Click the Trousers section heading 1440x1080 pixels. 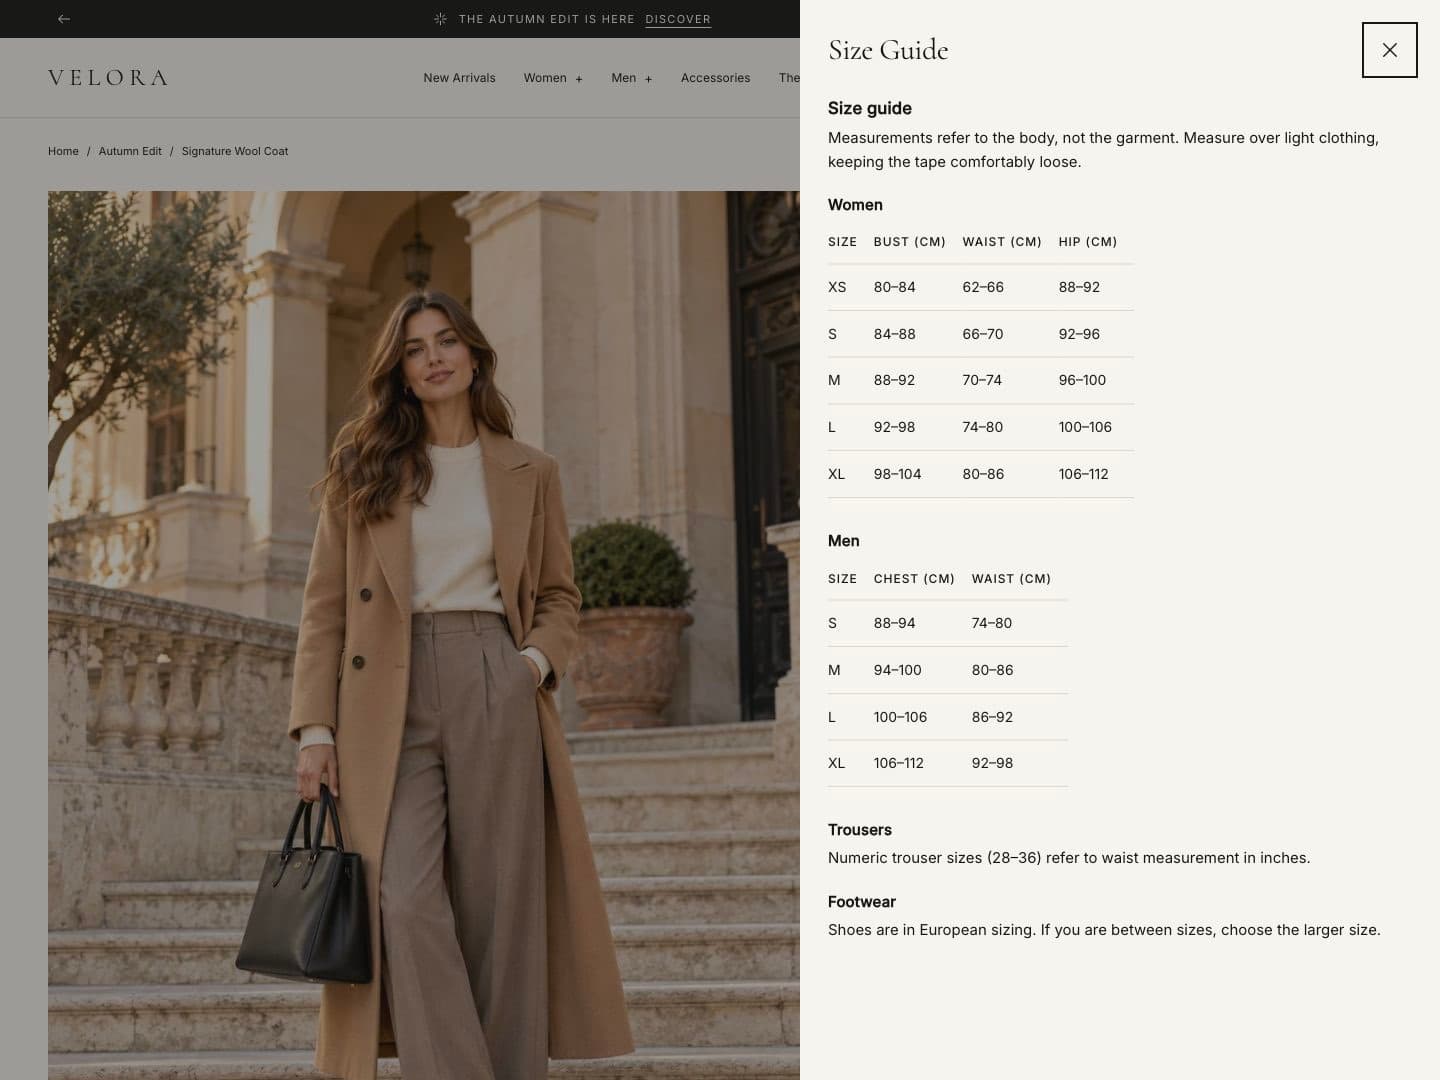coord(860,830)
